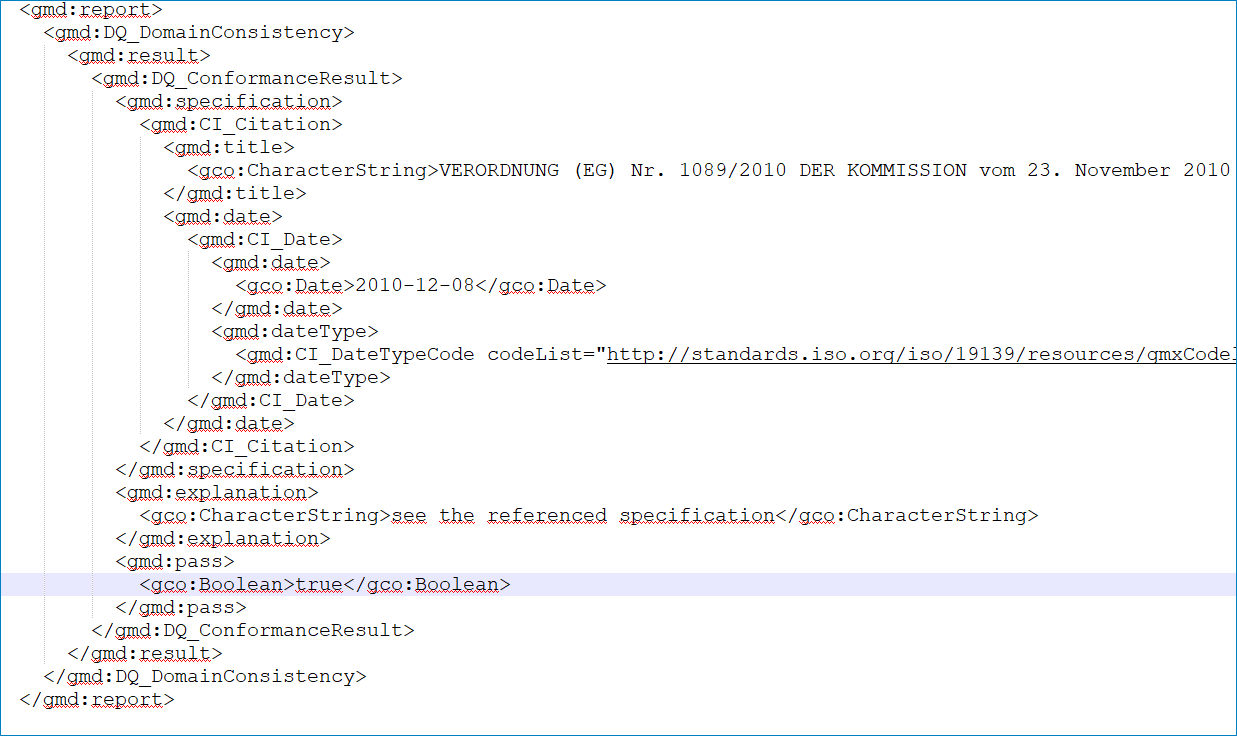Click the date value 2010-12-08
1237x736 pixels.
point(415,285)
